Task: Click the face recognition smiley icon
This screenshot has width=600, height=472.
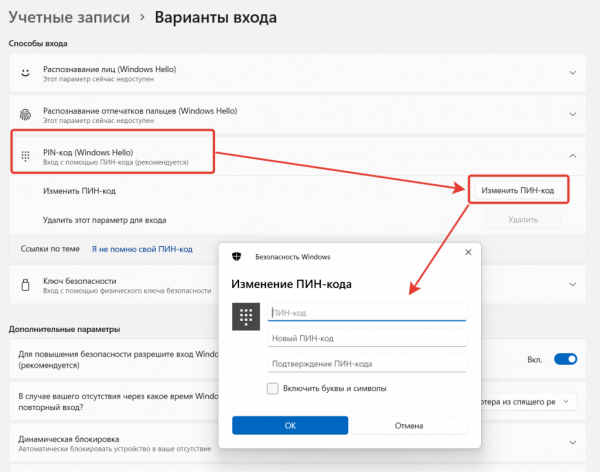Action: (25, 73)
